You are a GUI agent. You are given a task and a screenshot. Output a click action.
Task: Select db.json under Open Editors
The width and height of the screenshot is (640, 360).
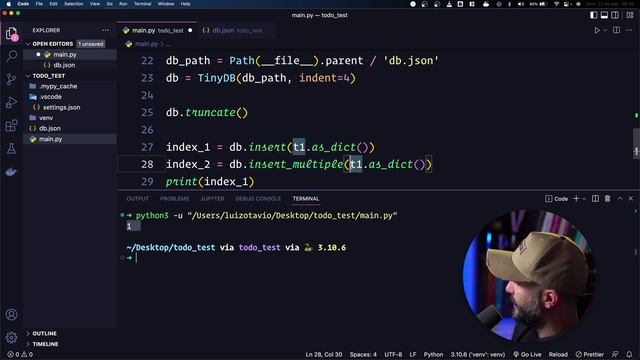(x=70, y=65)
